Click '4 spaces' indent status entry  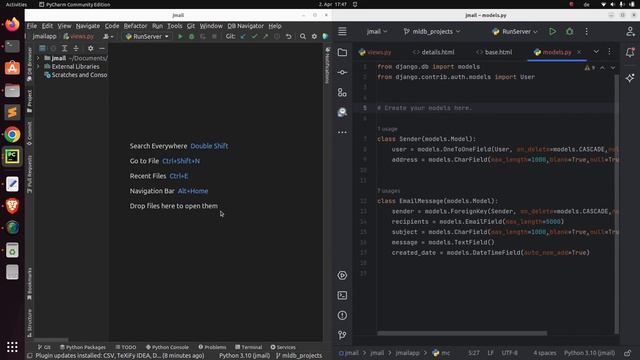(x=544, y=353)
